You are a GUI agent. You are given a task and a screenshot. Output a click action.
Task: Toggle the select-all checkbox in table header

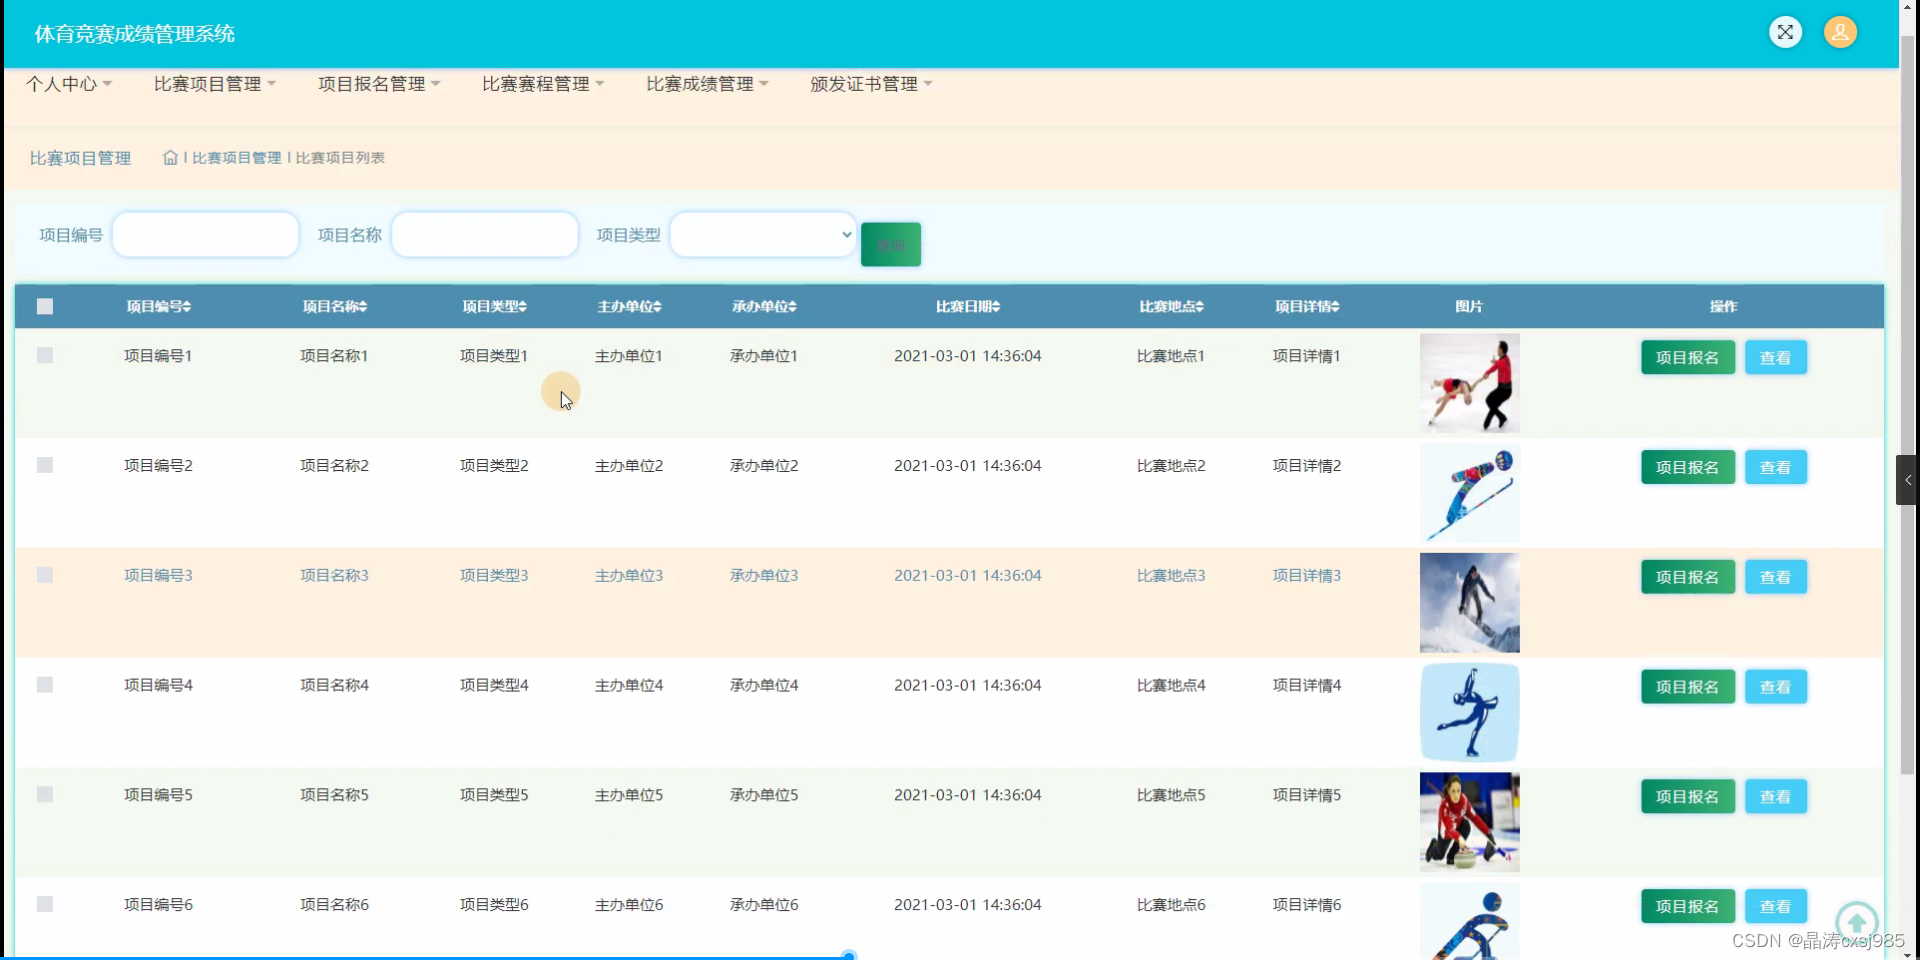click(x=45, y=307)
